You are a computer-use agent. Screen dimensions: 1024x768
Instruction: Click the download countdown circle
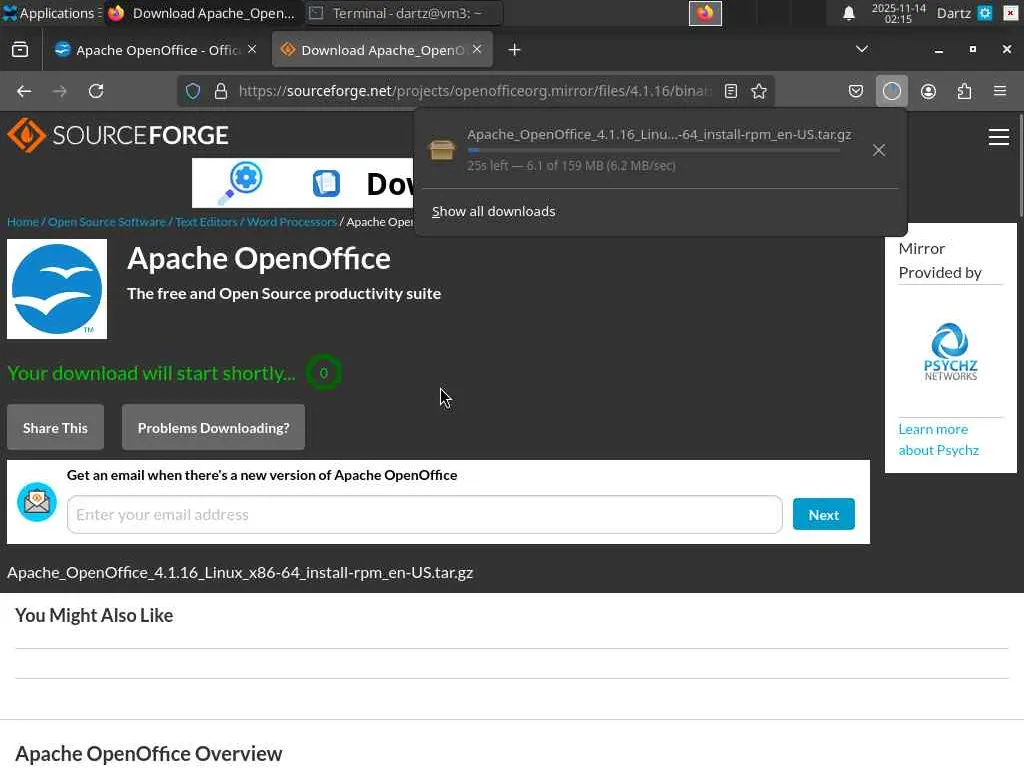(323, 373)
